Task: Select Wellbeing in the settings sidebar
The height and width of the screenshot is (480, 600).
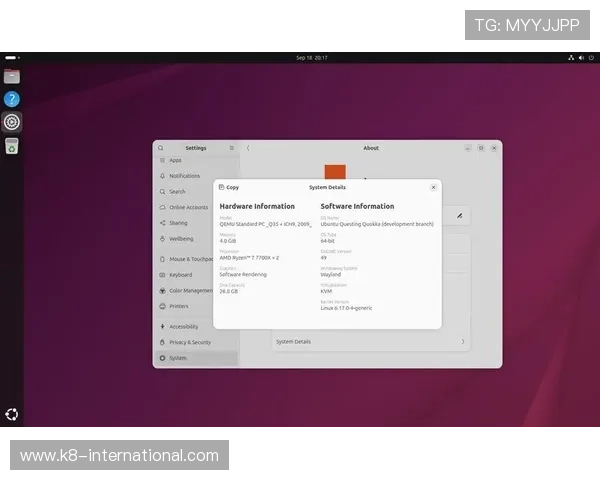Action: click(x=181, y=239)
